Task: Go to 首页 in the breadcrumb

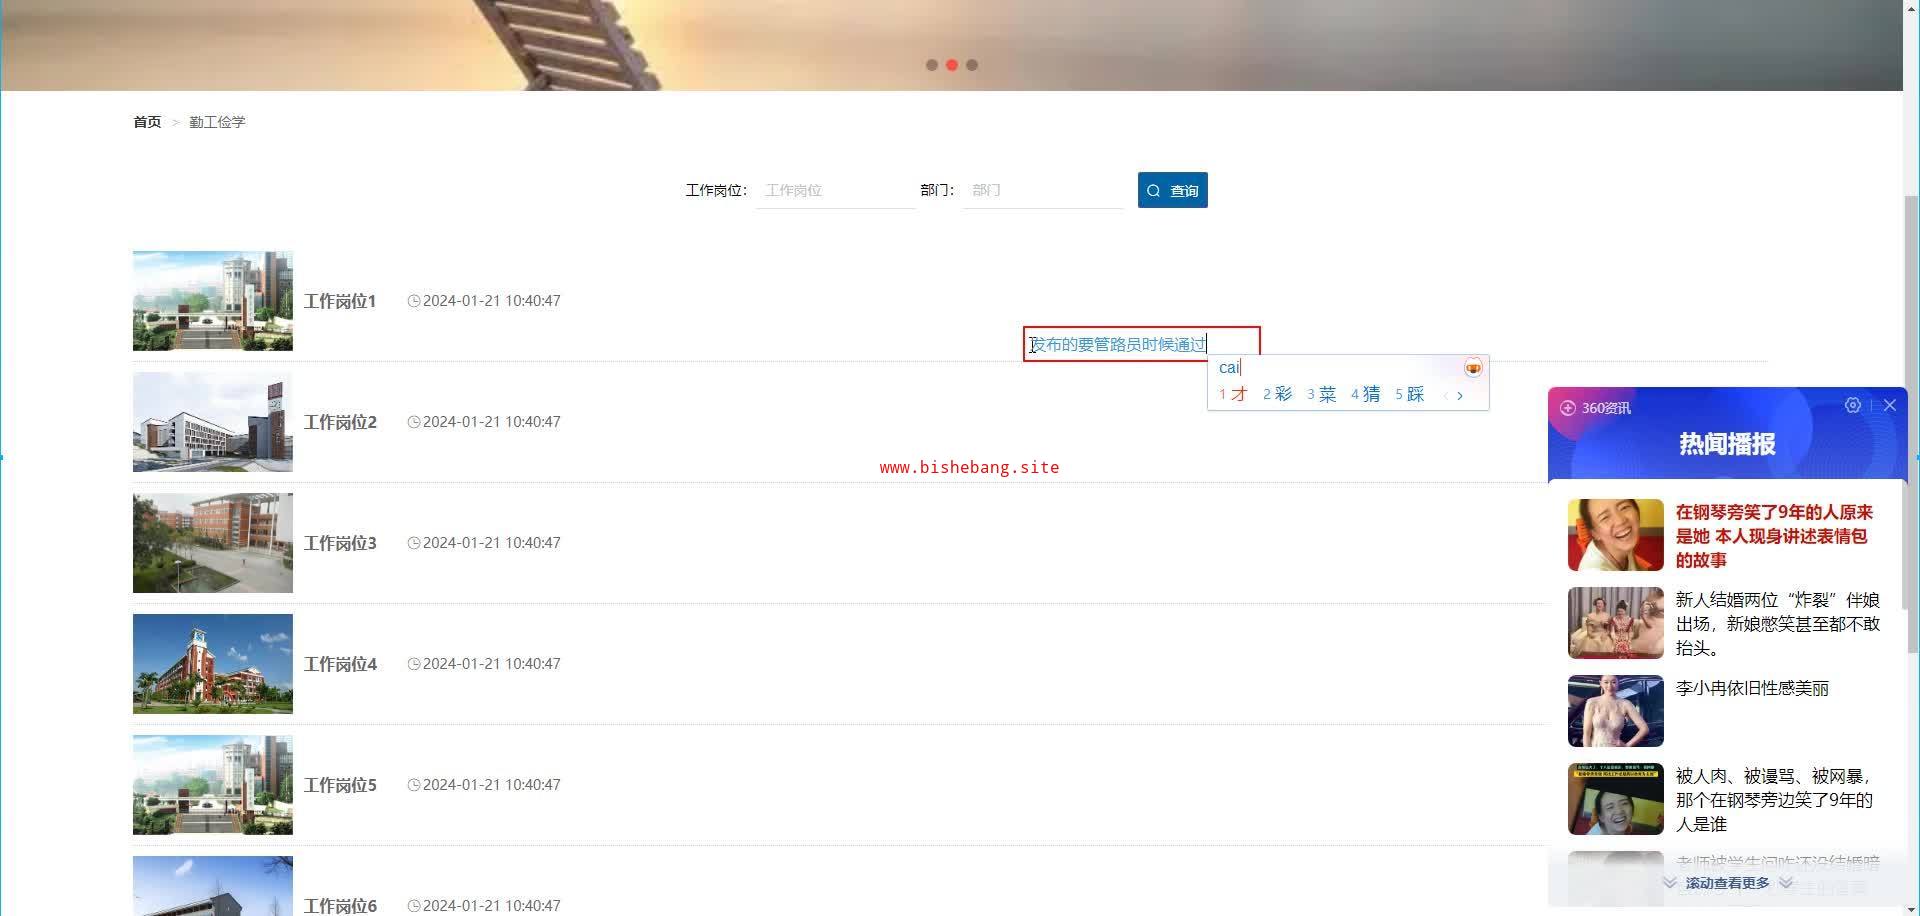Action: [147, 122]
